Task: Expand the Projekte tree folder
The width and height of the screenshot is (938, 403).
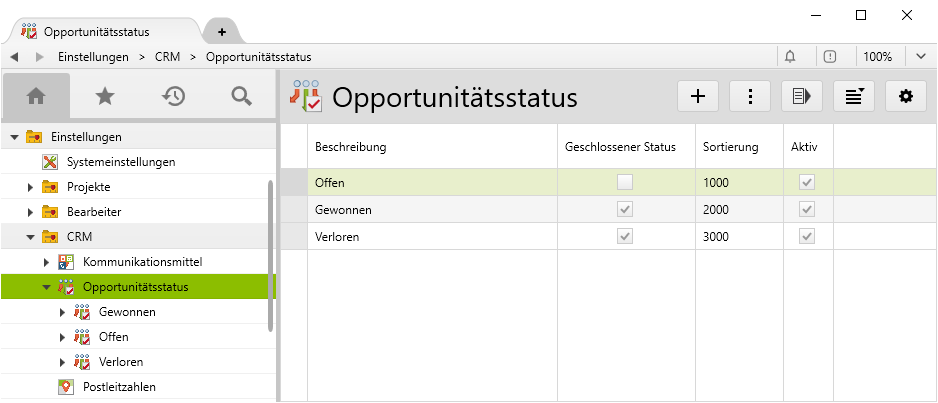Action: 31,187
